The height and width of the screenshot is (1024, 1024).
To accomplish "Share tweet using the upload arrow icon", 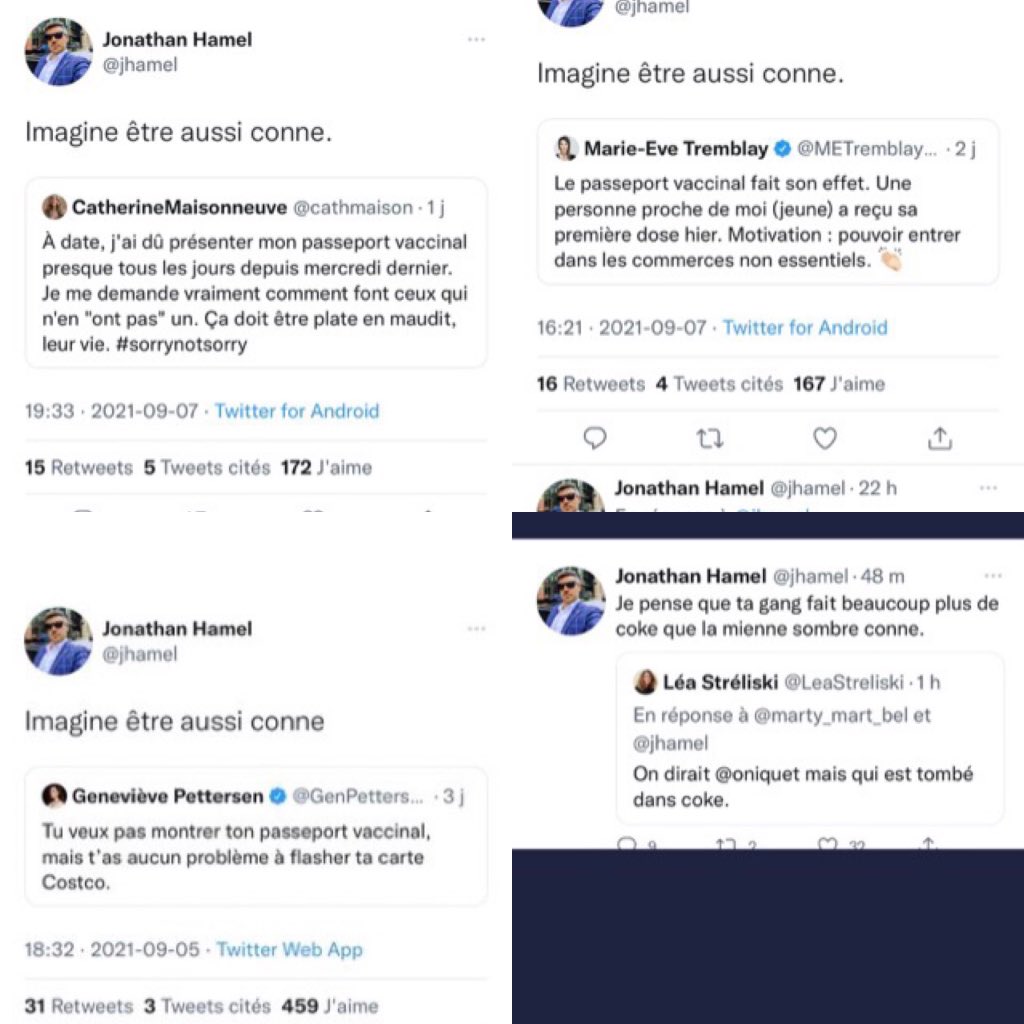I will click(x=940, y=438).
